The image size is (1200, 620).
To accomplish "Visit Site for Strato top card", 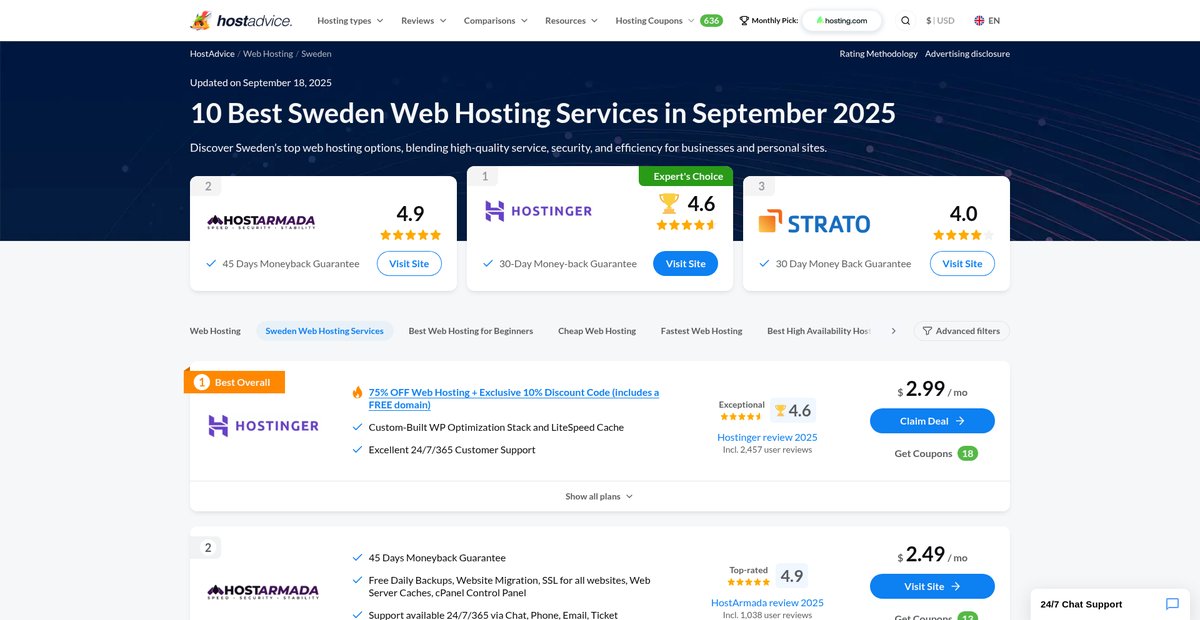I will pos(962,264).
